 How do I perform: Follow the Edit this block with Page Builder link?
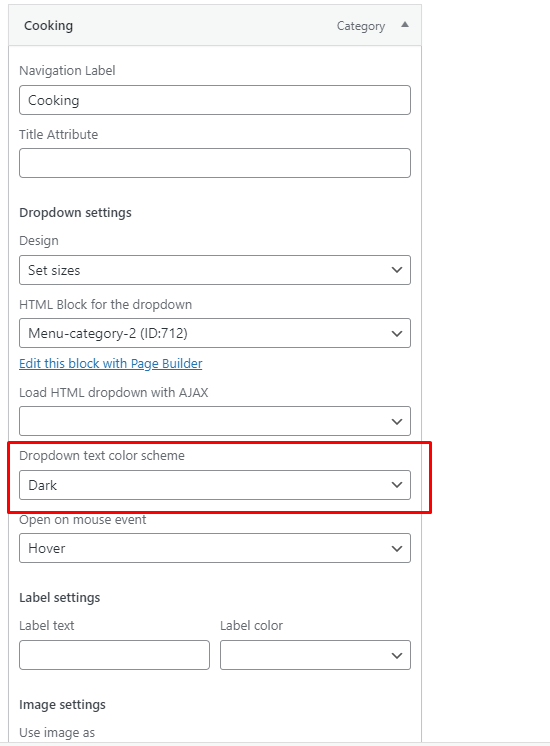[111, 363]
